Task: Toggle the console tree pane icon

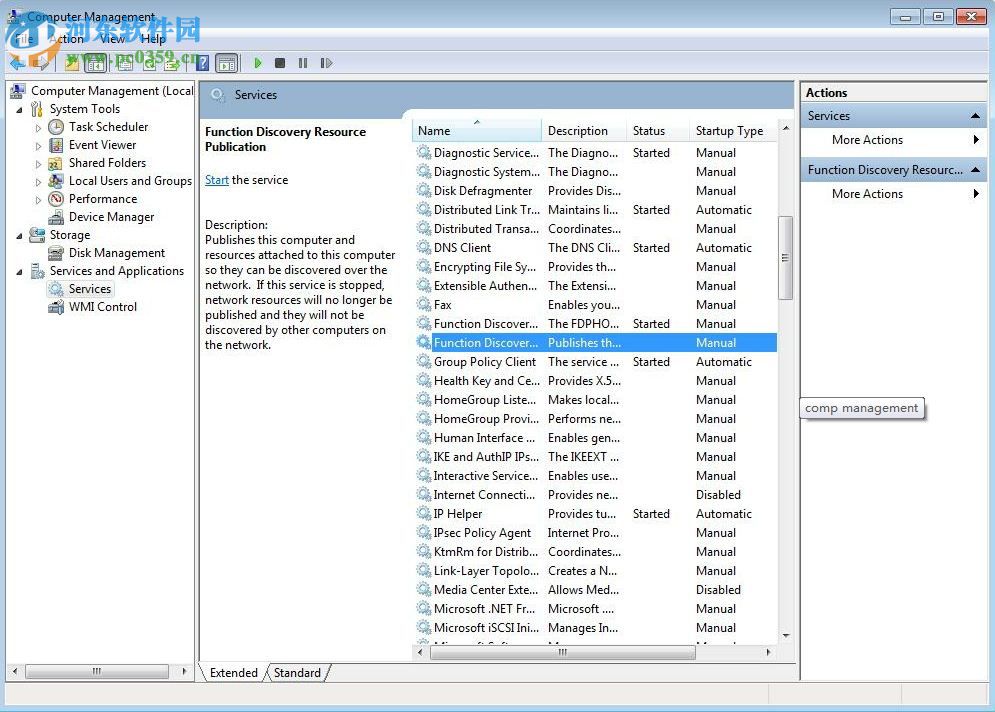Action: click(95, 63)
